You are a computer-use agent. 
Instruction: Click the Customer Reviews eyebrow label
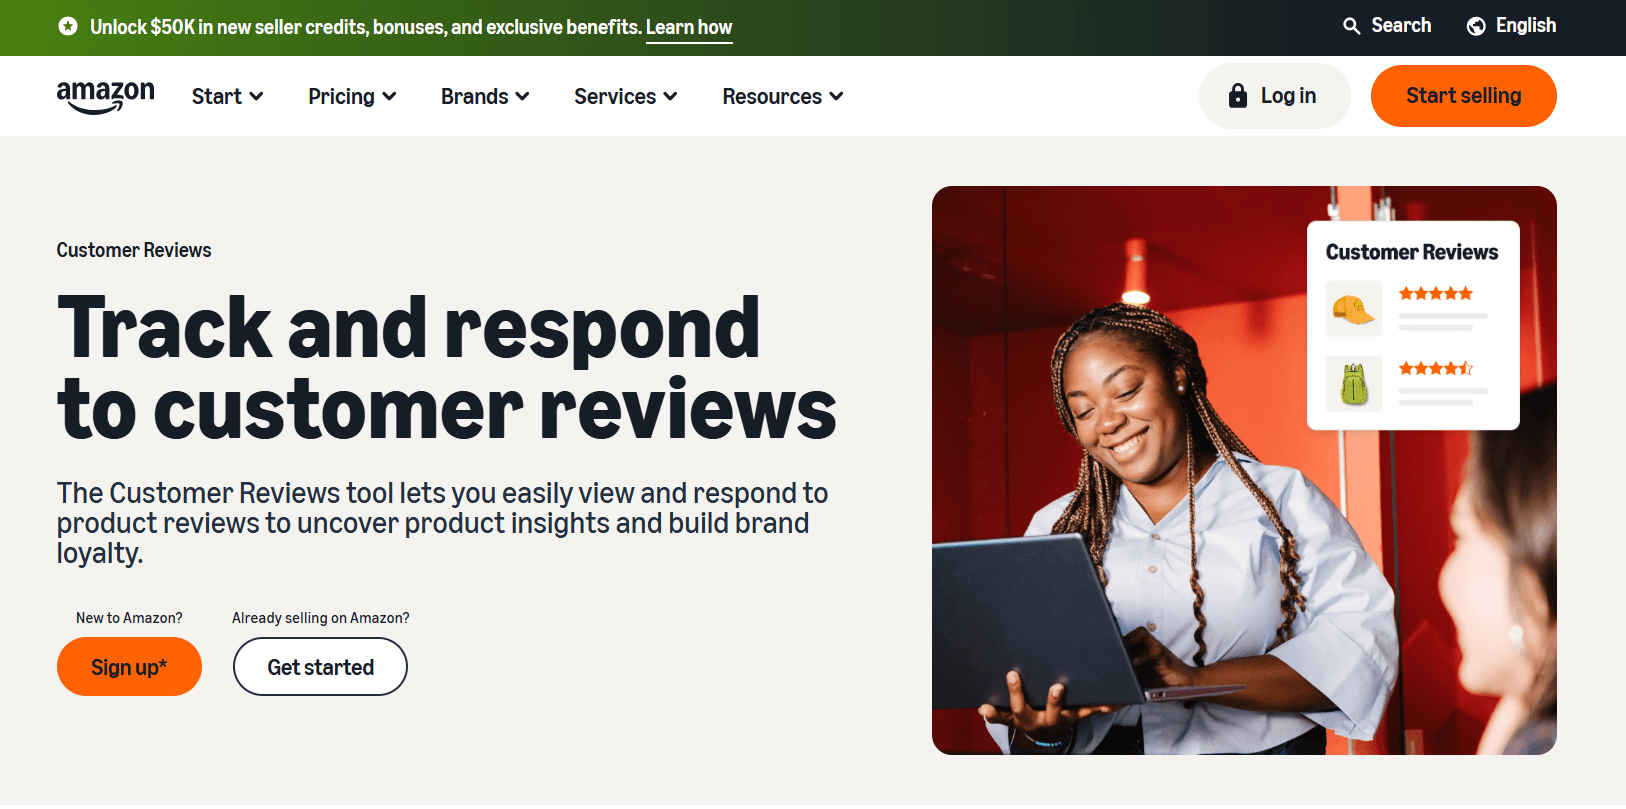click(134, 250)
